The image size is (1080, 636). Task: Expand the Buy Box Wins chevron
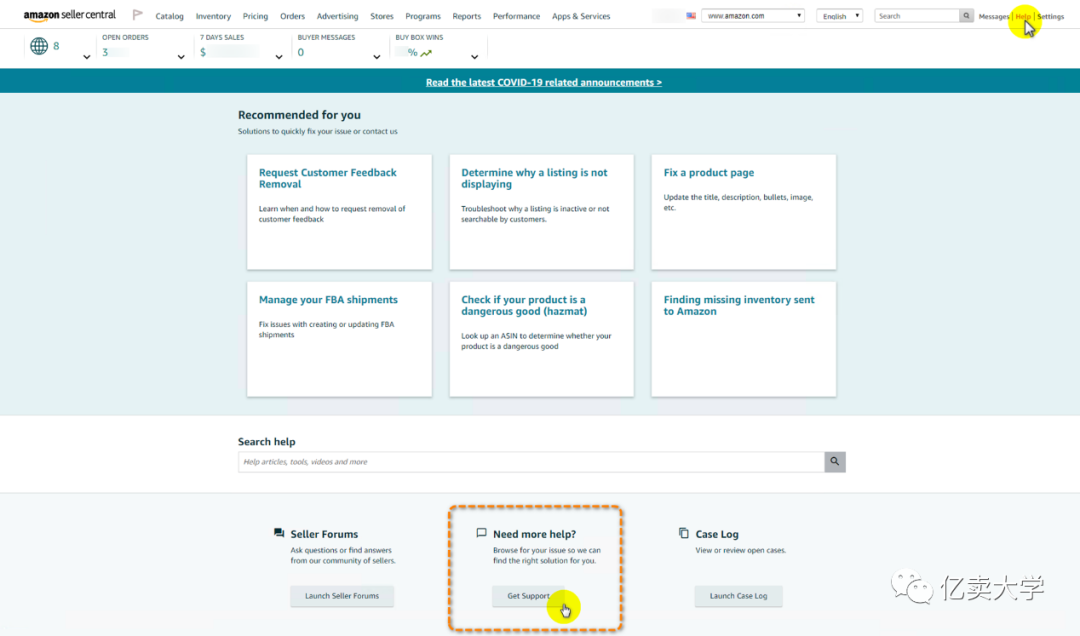pos(475,57)
